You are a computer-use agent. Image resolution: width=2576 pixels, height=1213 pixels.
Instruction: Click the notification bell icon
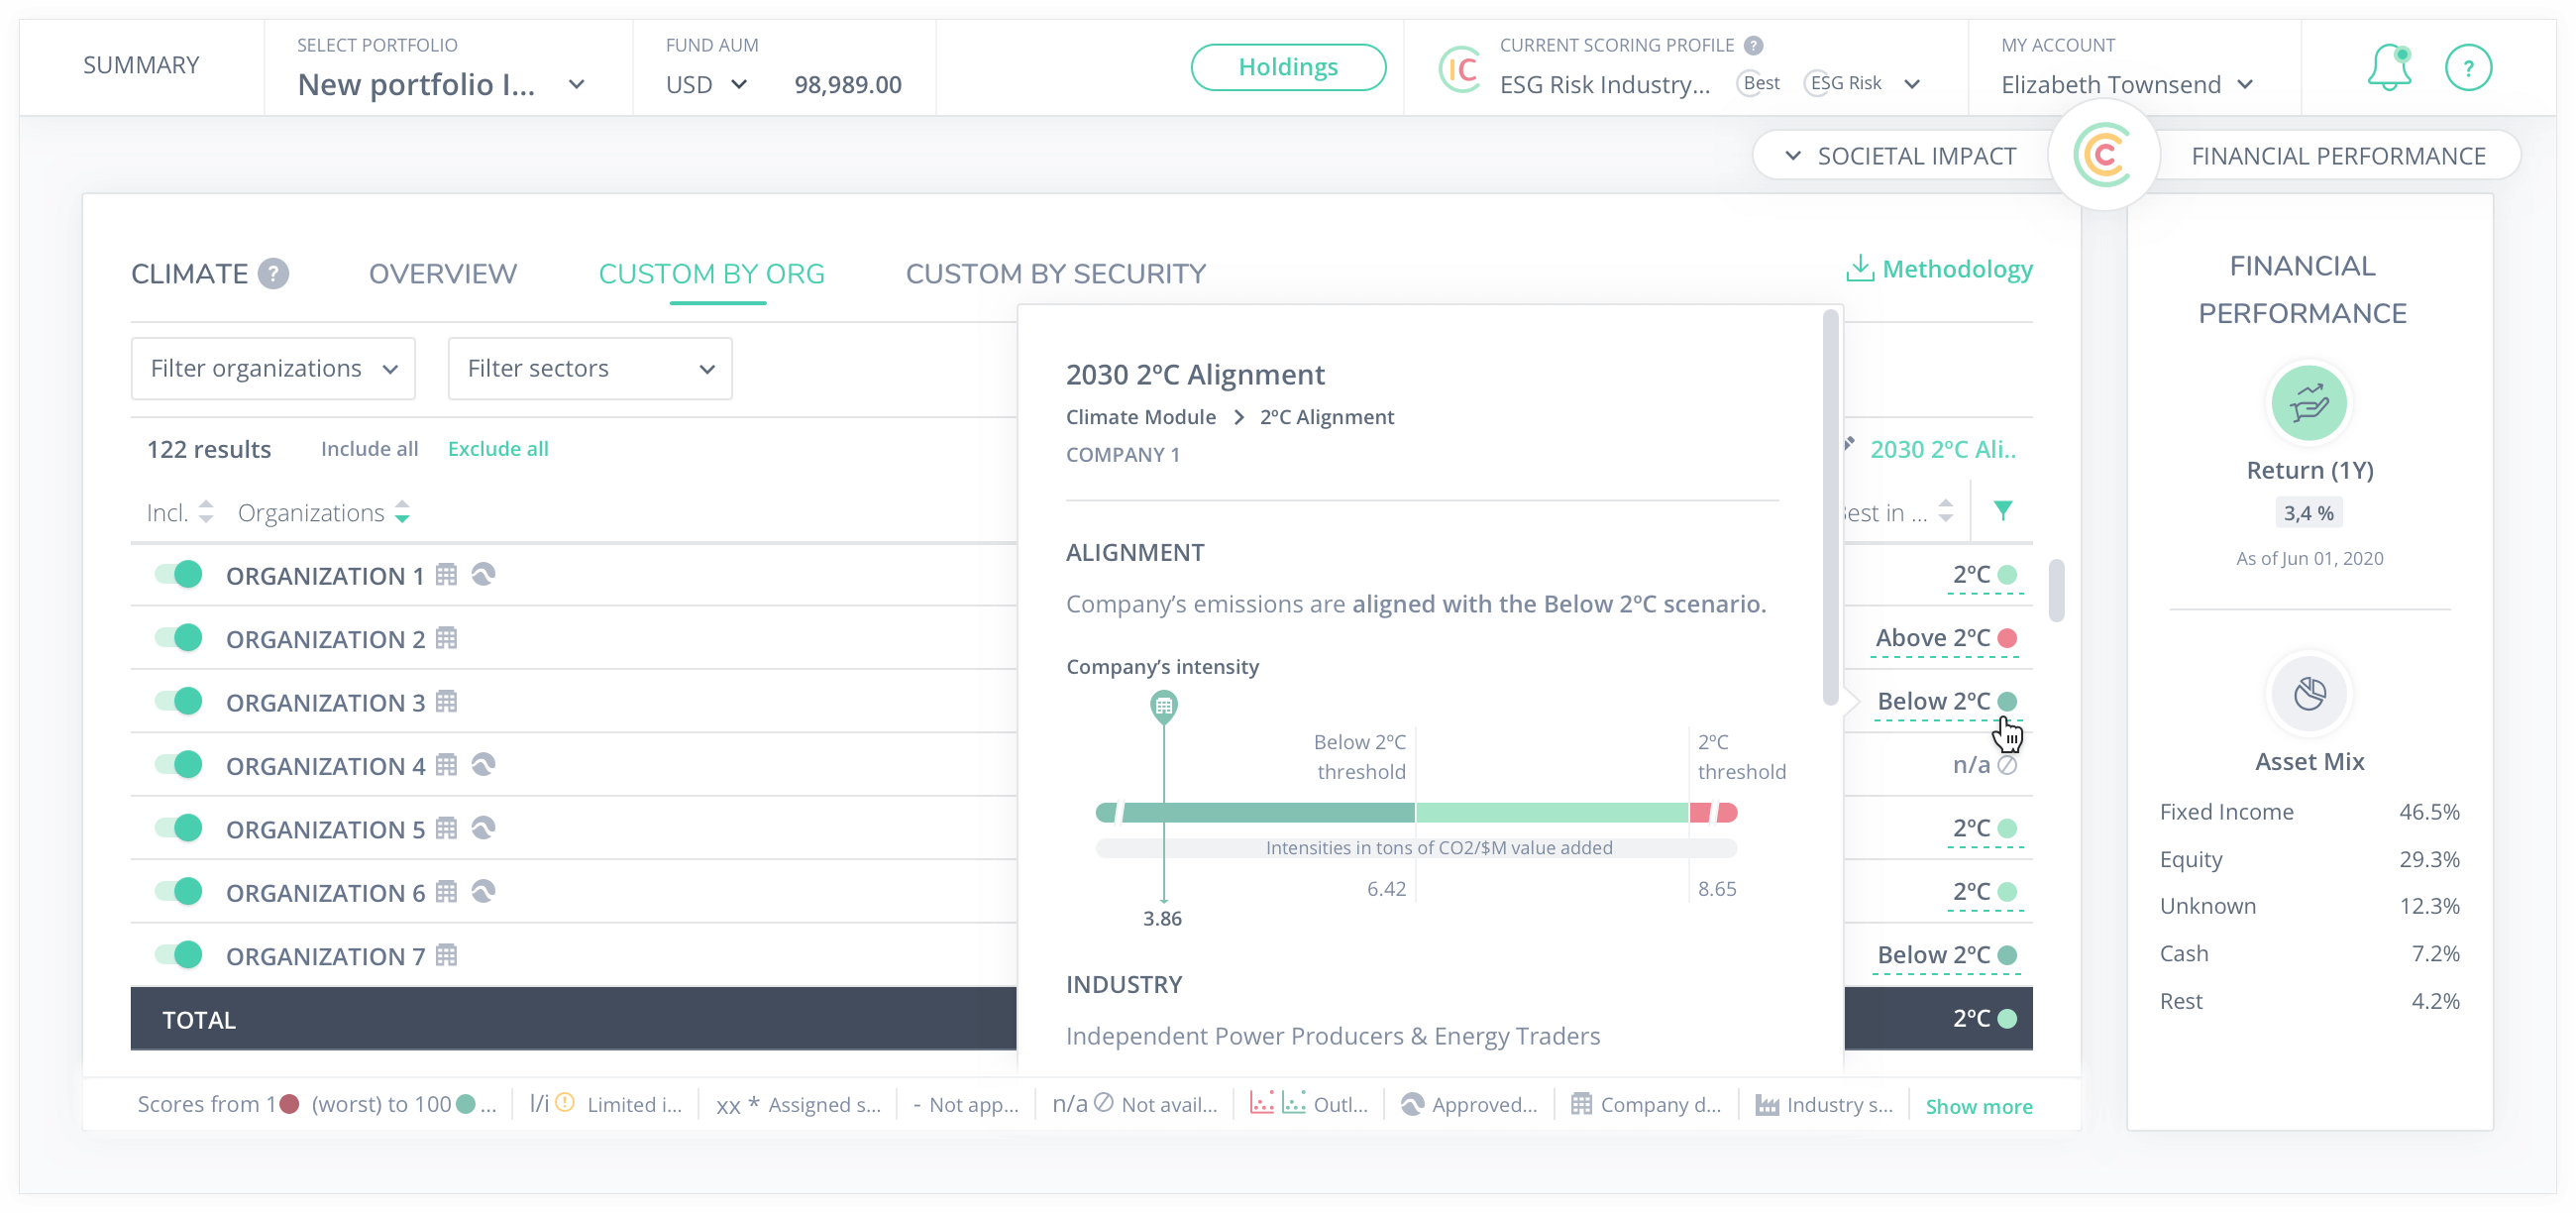pos(2388,68)
